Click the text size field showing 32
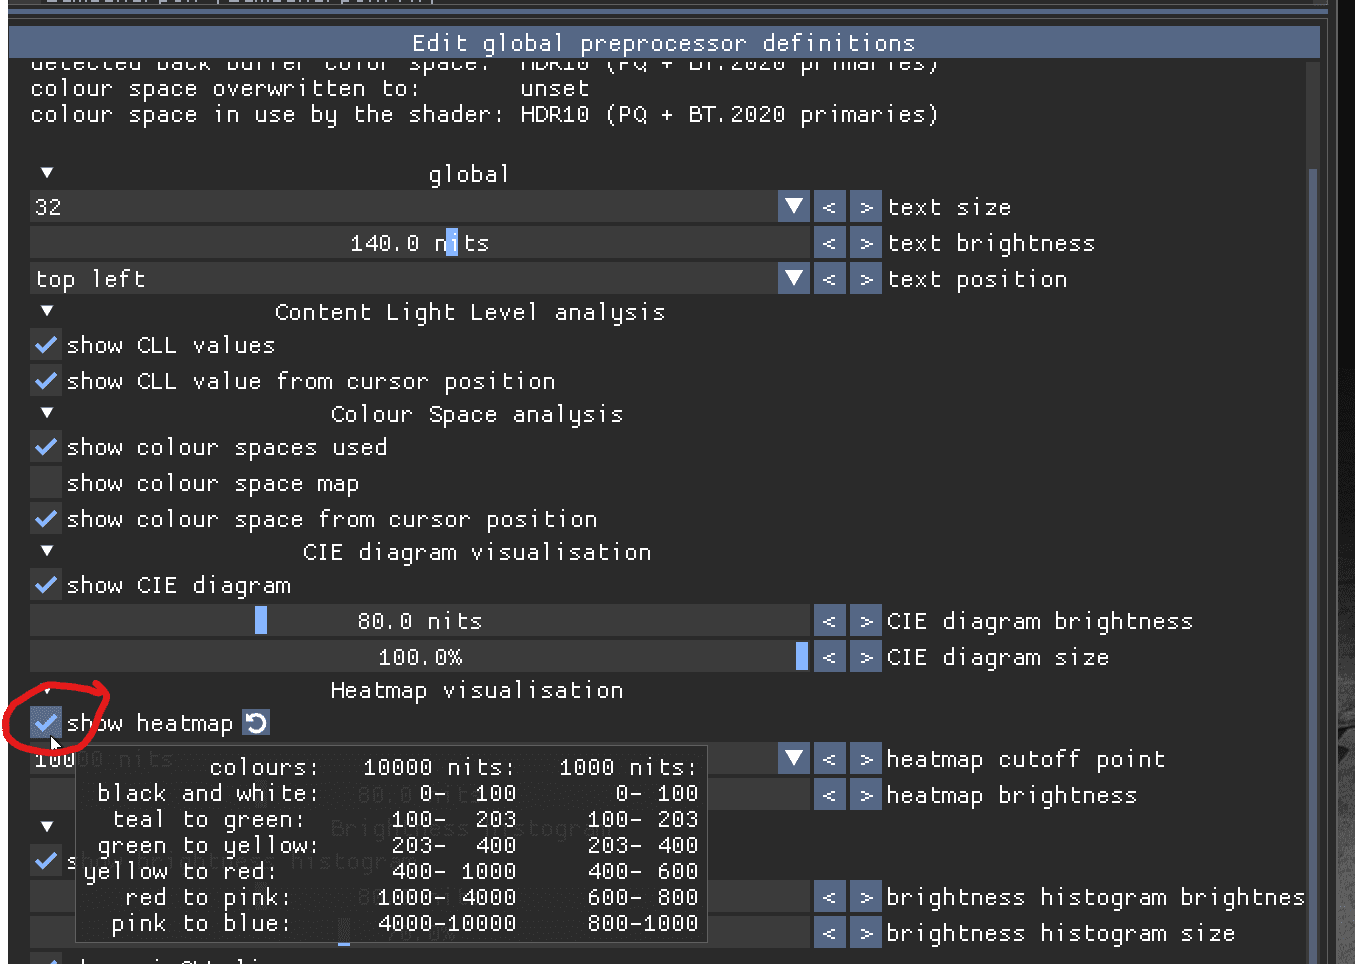Screen dimensions: 1355x964 pyautogui.click(x=404, y=207)
